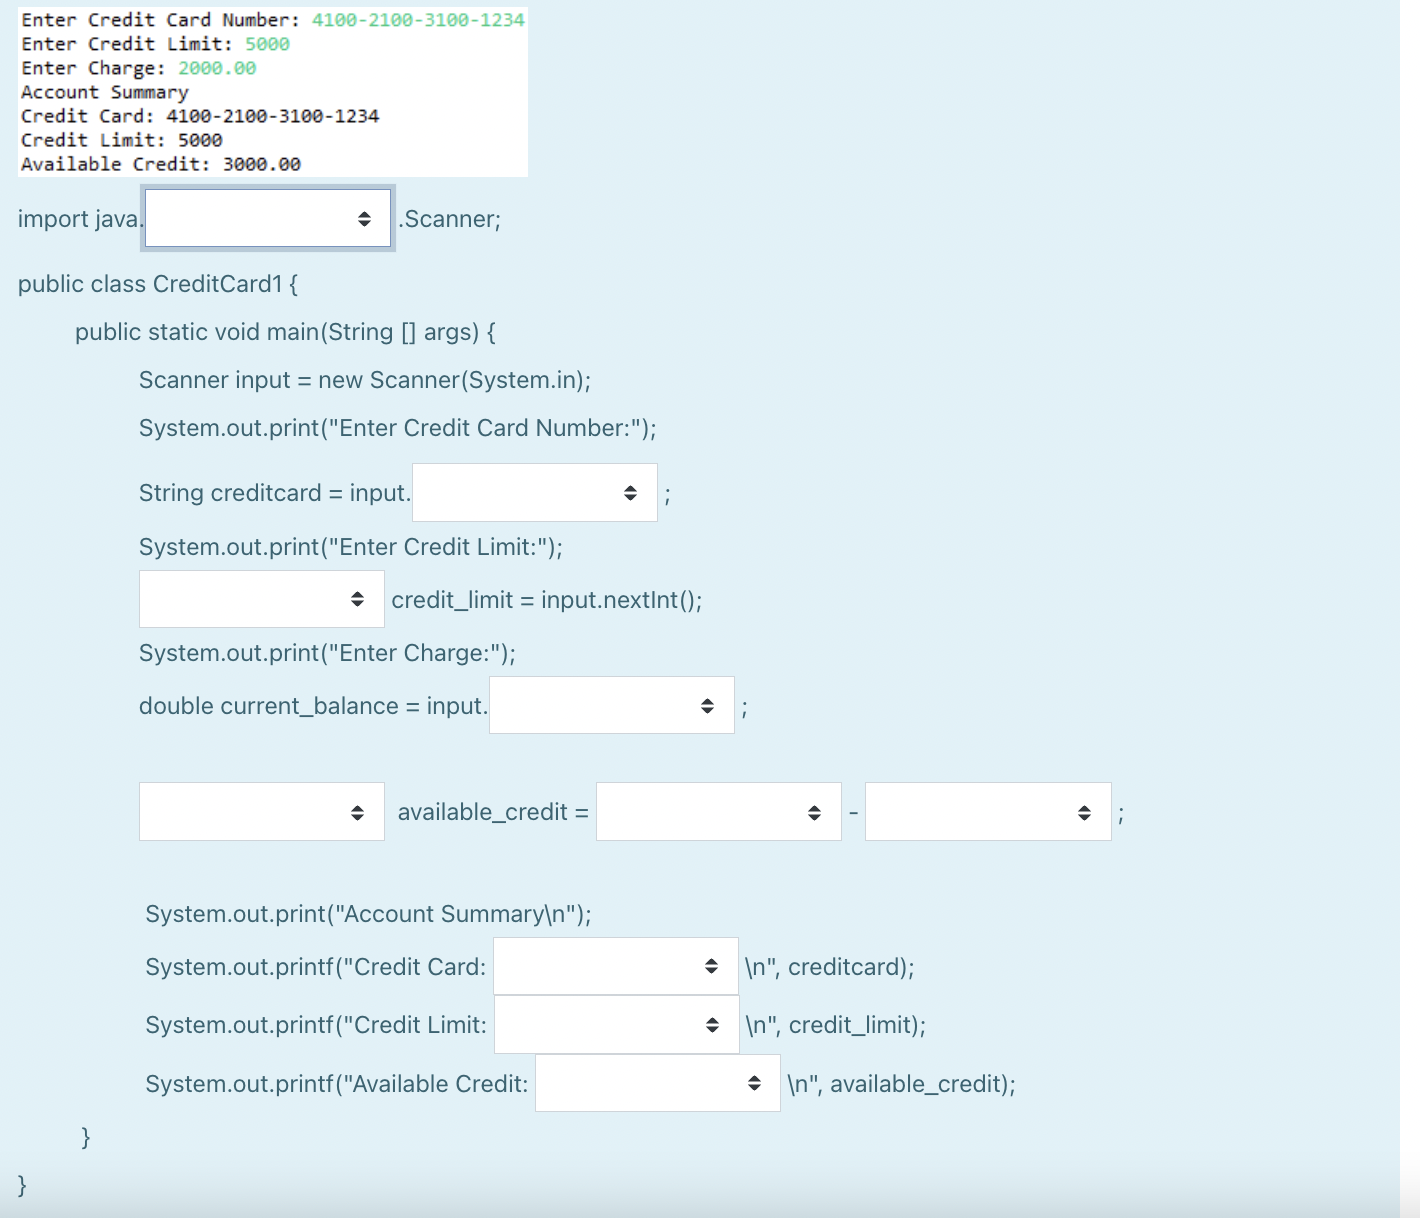Open format dropdown after 'Credit Limit:'
This screenshot has width=1420, height=1218.
(x=617, y=1024)
